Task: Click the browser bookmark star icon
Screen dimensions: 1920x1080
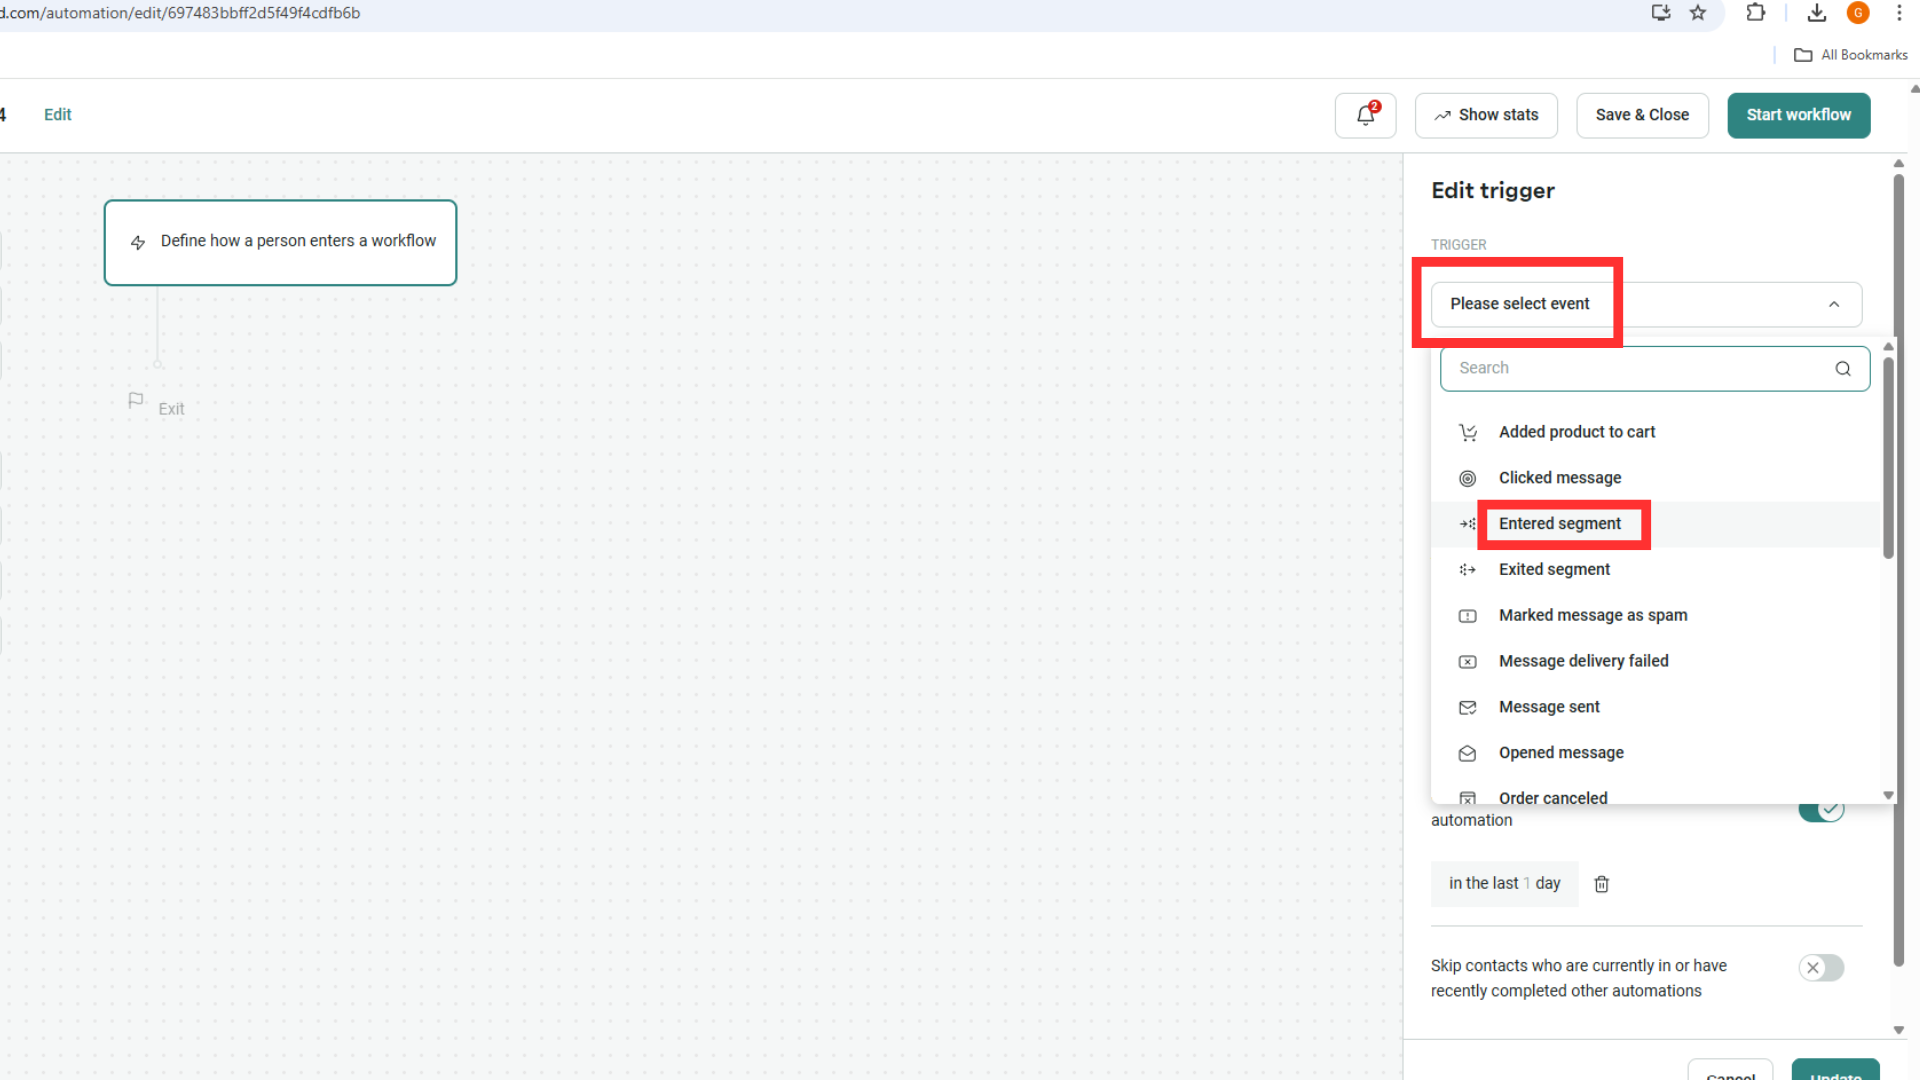Action: [1698, 13]
